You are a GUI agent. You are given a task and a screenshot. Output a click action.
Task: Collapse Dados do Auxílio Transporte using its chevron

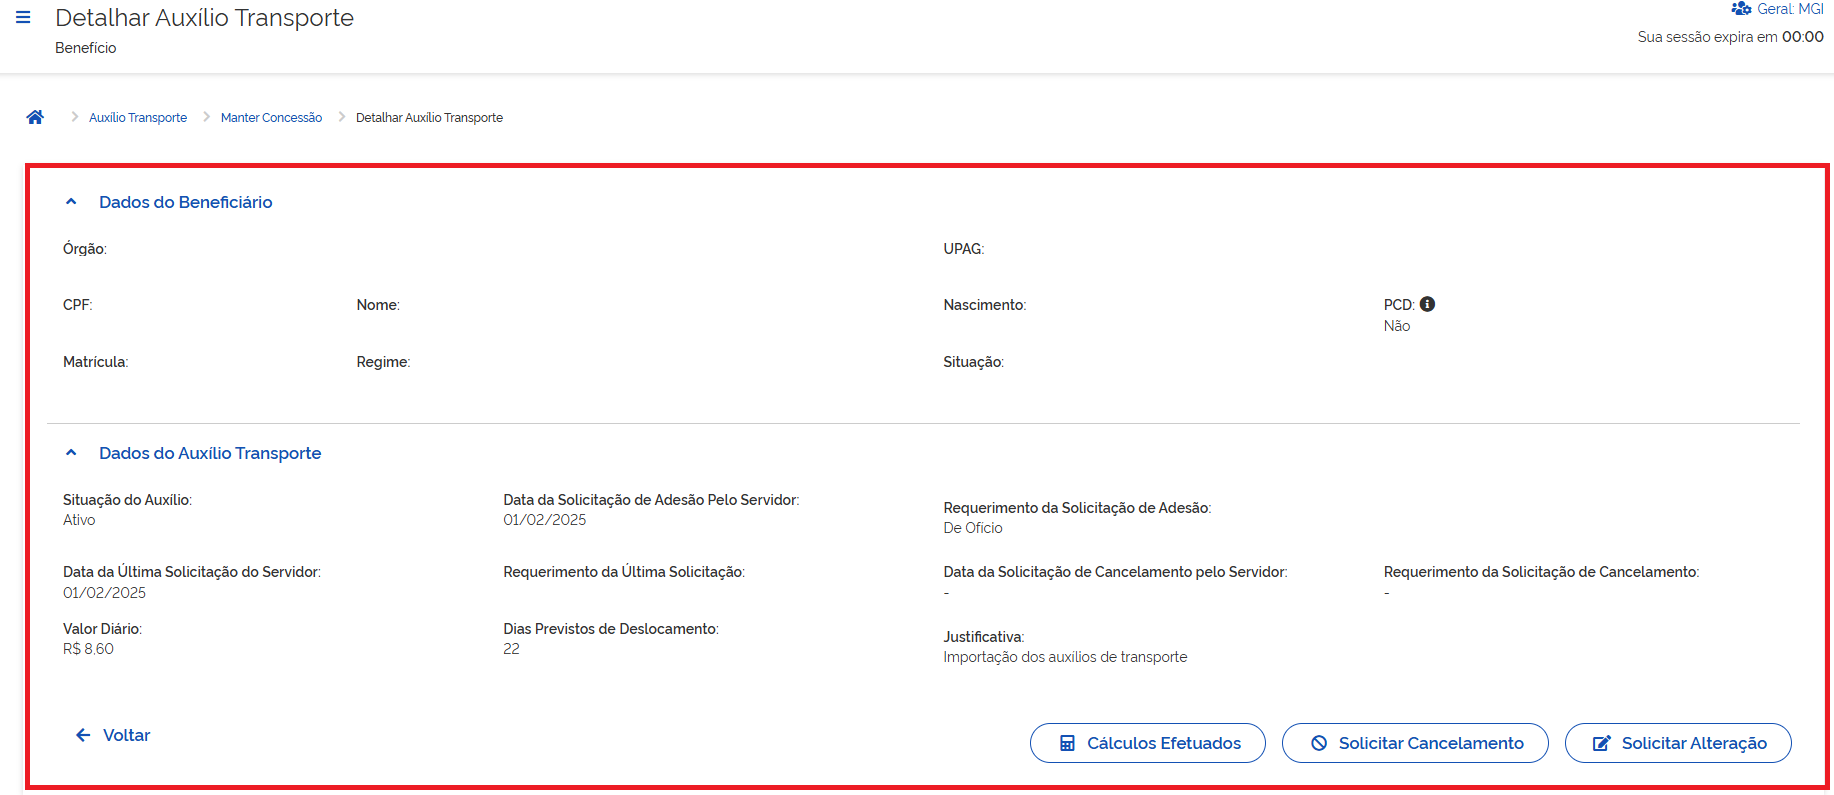point(71,453)
